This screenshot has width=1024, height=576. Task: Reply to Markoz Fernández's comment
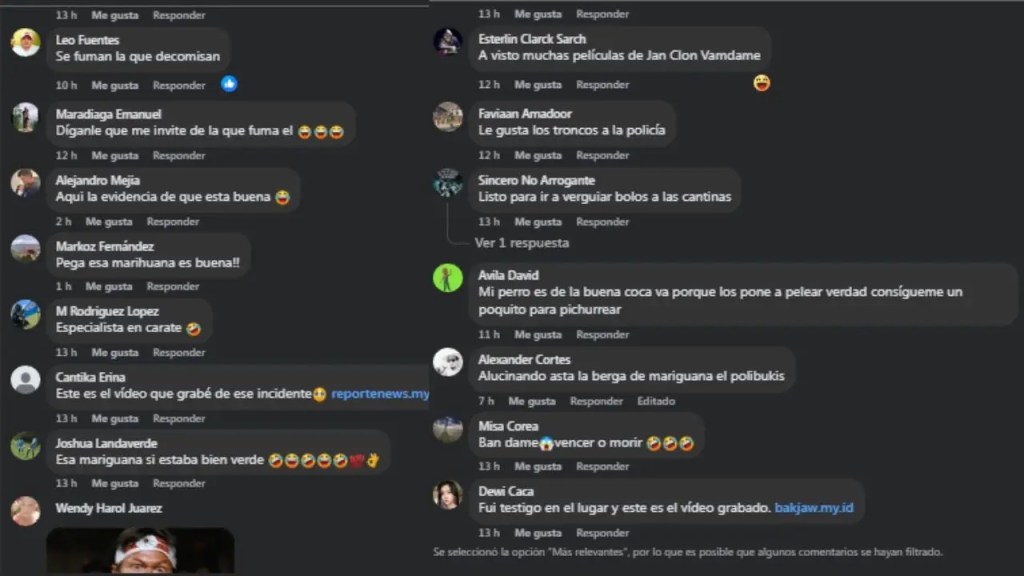pos(172,286)
